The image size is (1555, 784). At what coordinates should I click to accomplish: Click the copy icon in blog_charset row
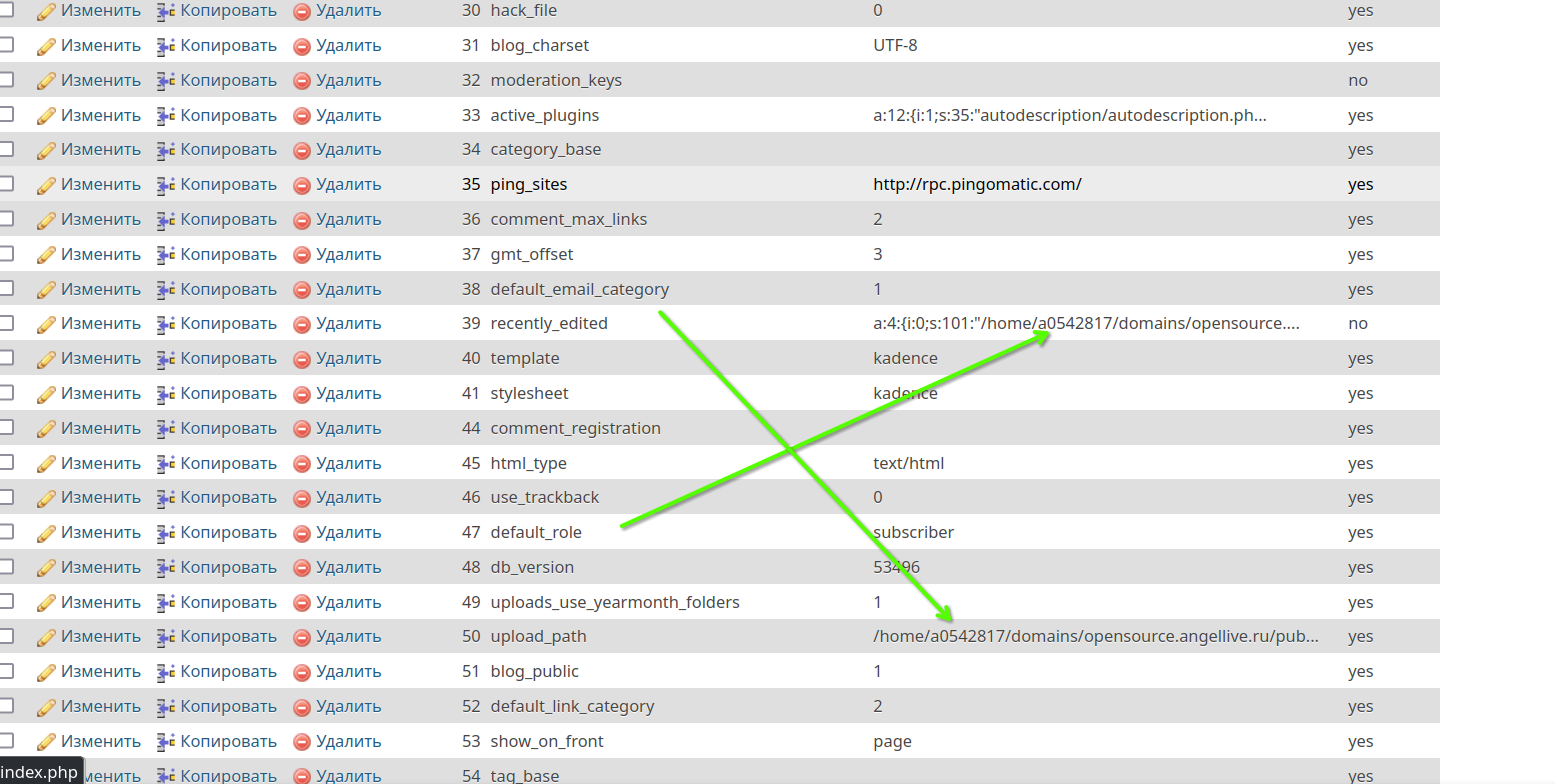coord(166,46)
